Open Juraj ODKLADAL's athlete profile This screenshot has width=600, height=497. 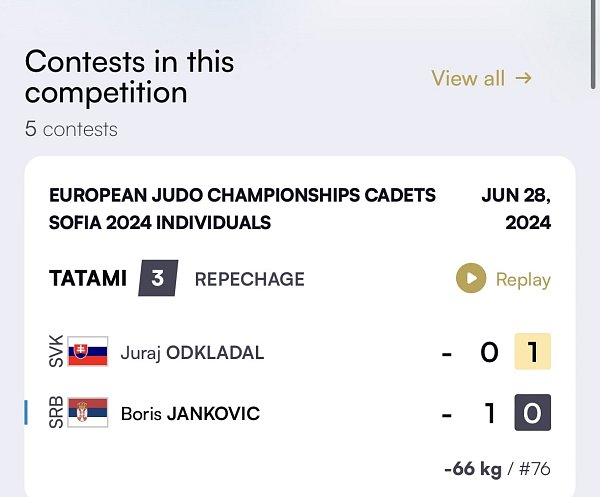click(x=192, y=352)
